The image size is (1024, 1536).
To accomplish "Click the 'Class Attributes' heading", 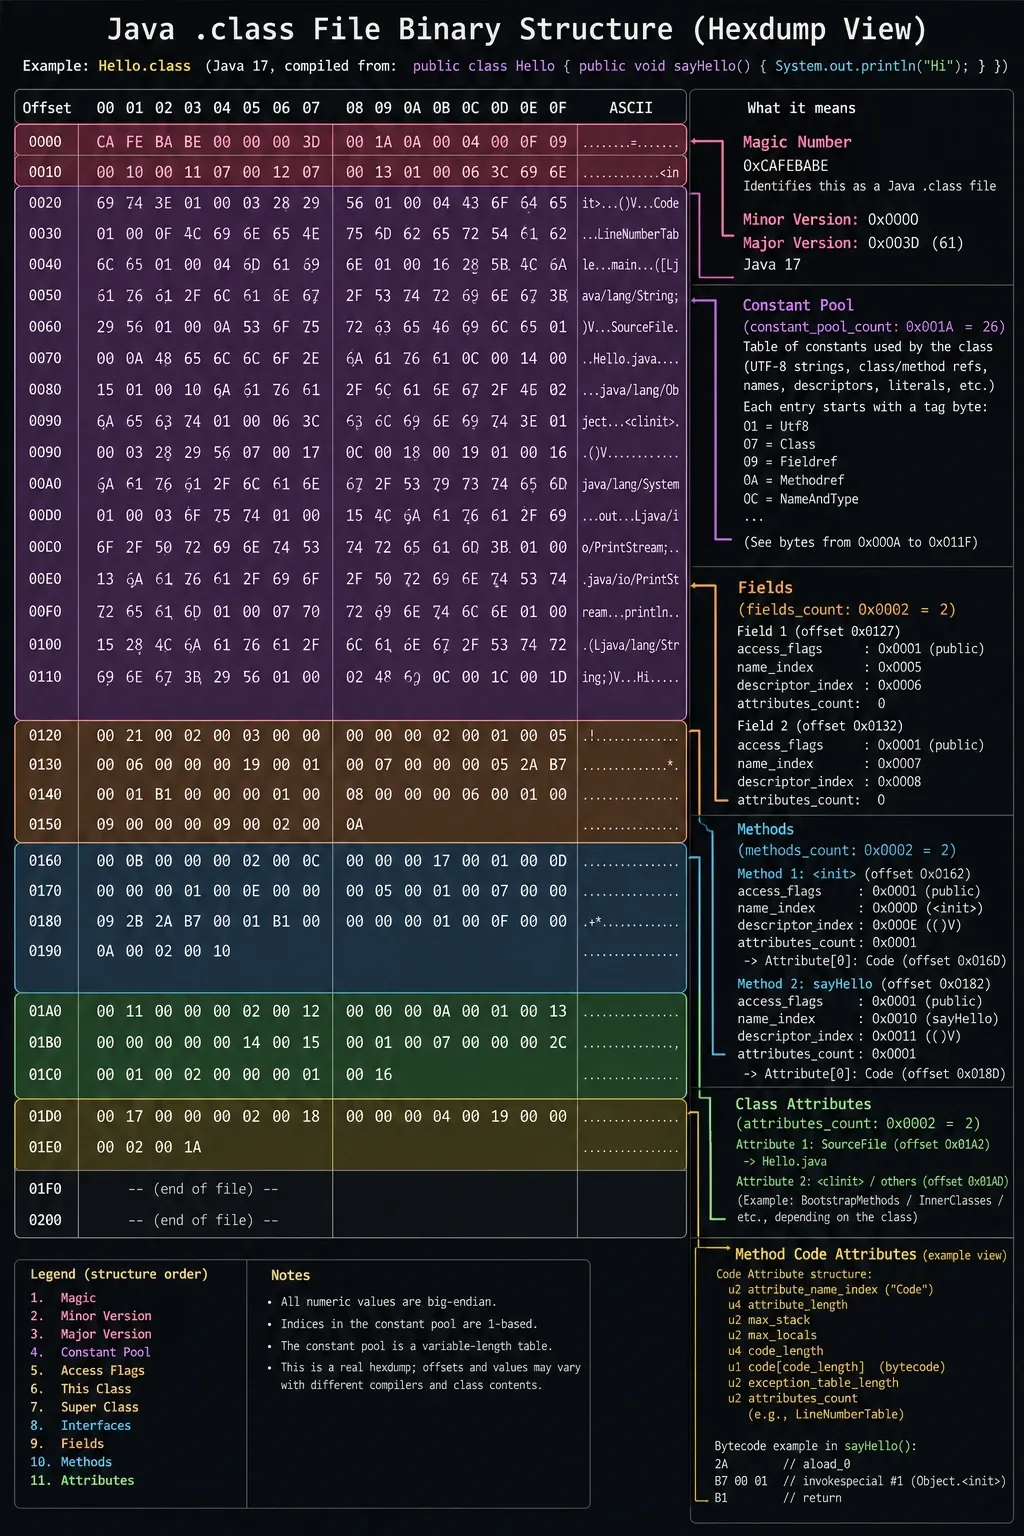I will click(803, 1104).
